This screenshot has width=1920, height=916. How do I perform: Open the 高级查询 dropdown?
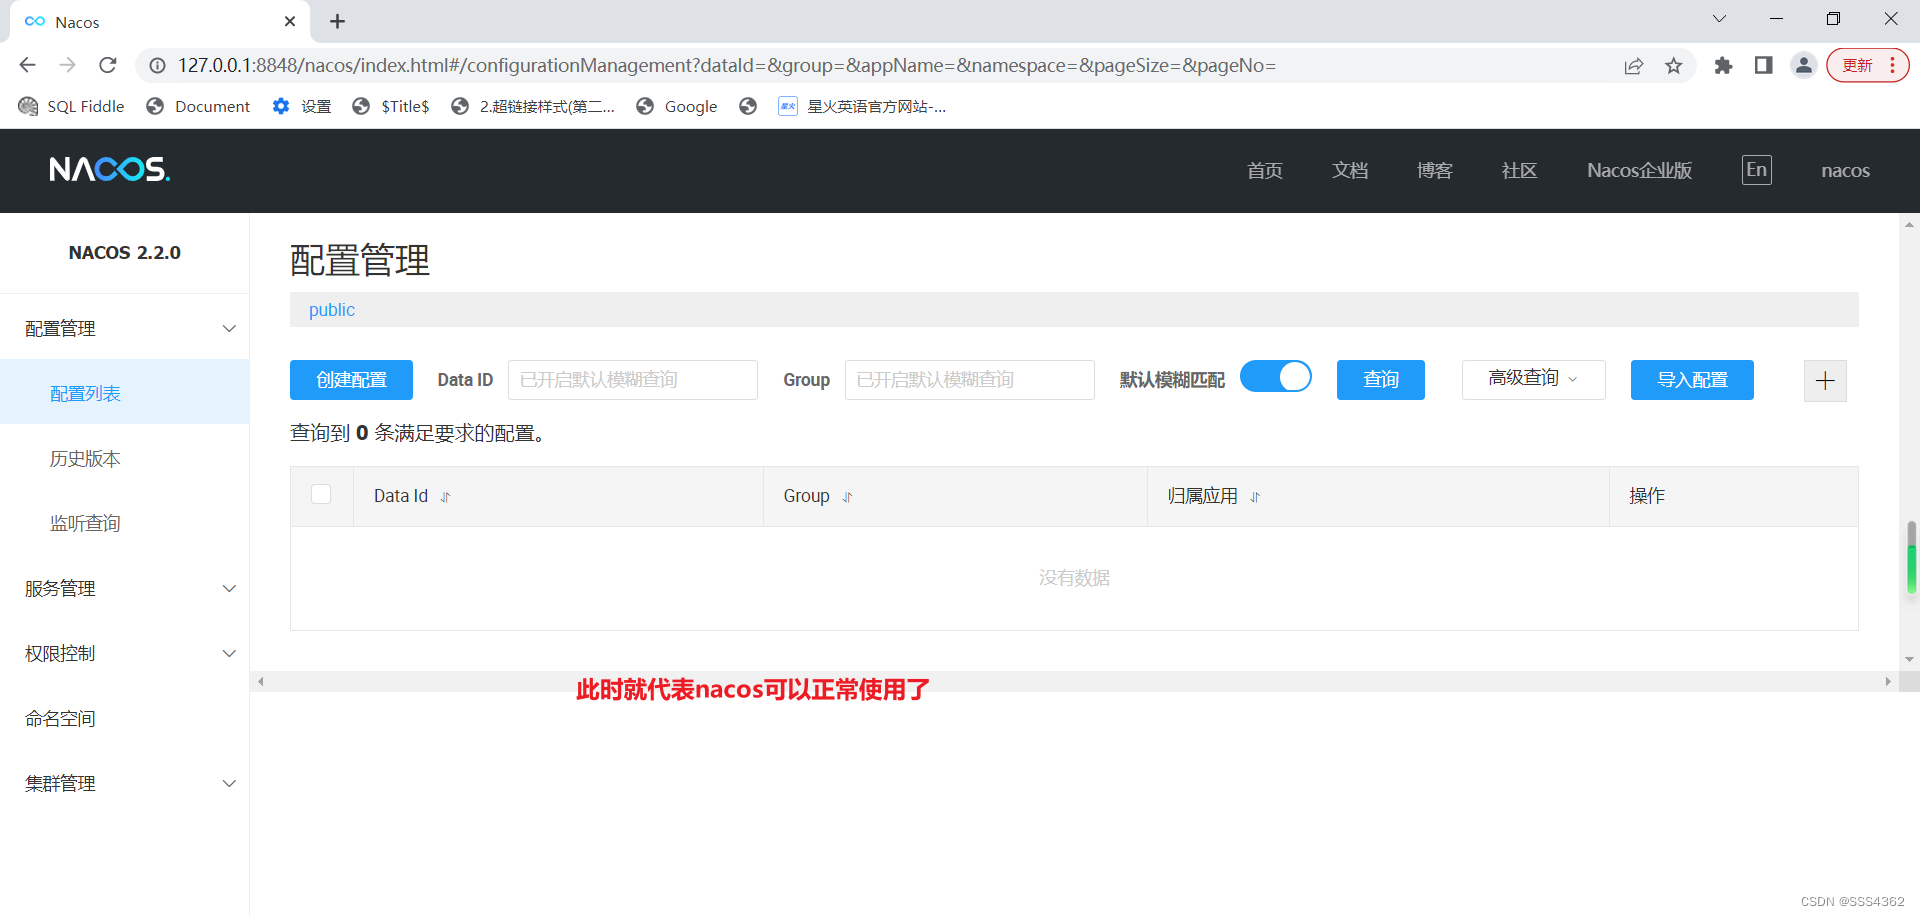1533,379
